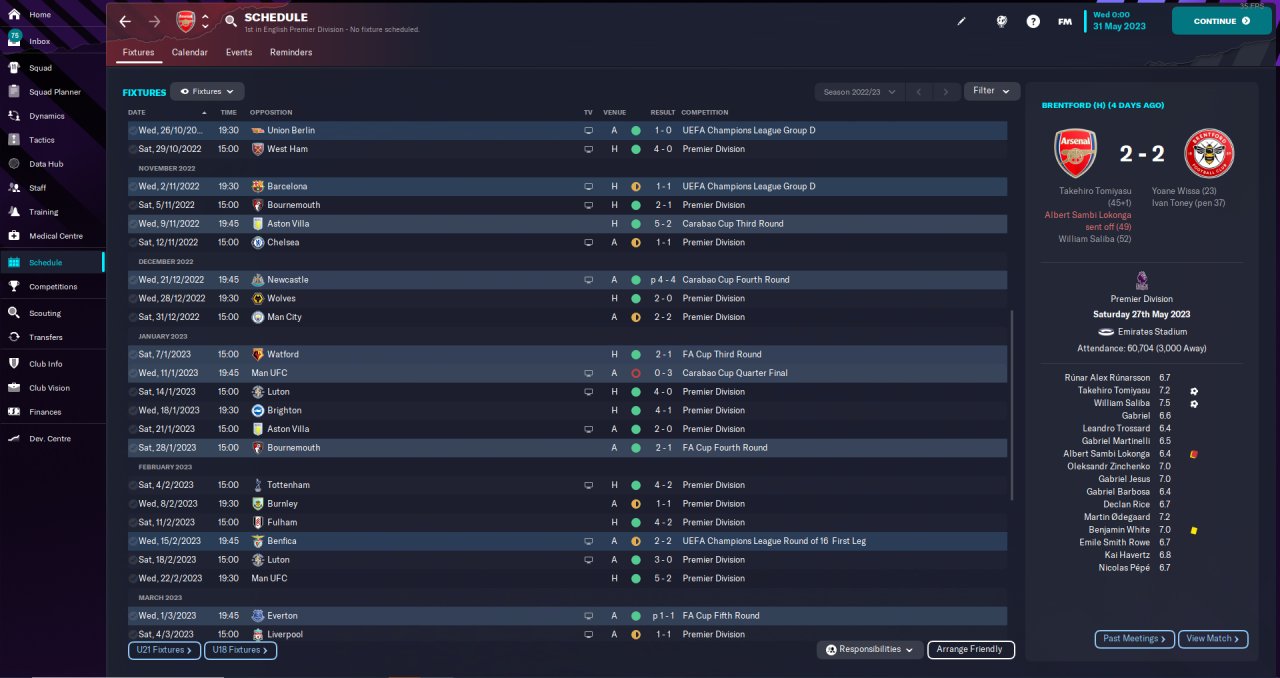Click the date 31 May 2023
This screenshot has height=678, width=1280.
(x=1120, y=26)
